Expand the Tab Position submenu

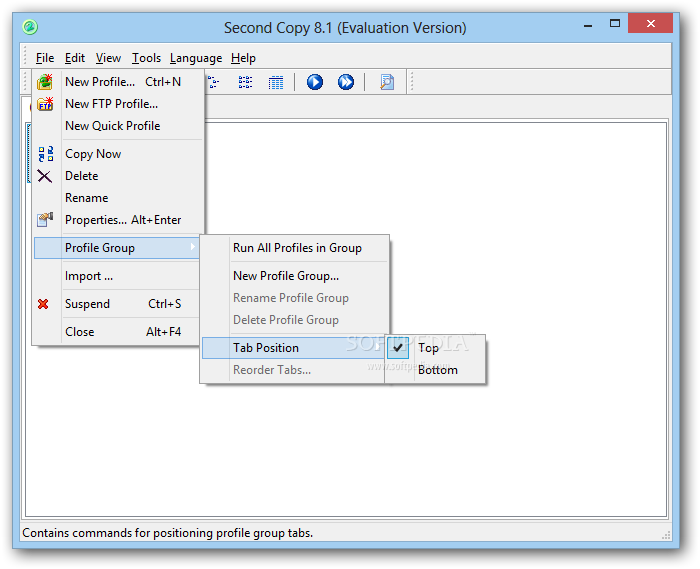click(x=293, y=348)
